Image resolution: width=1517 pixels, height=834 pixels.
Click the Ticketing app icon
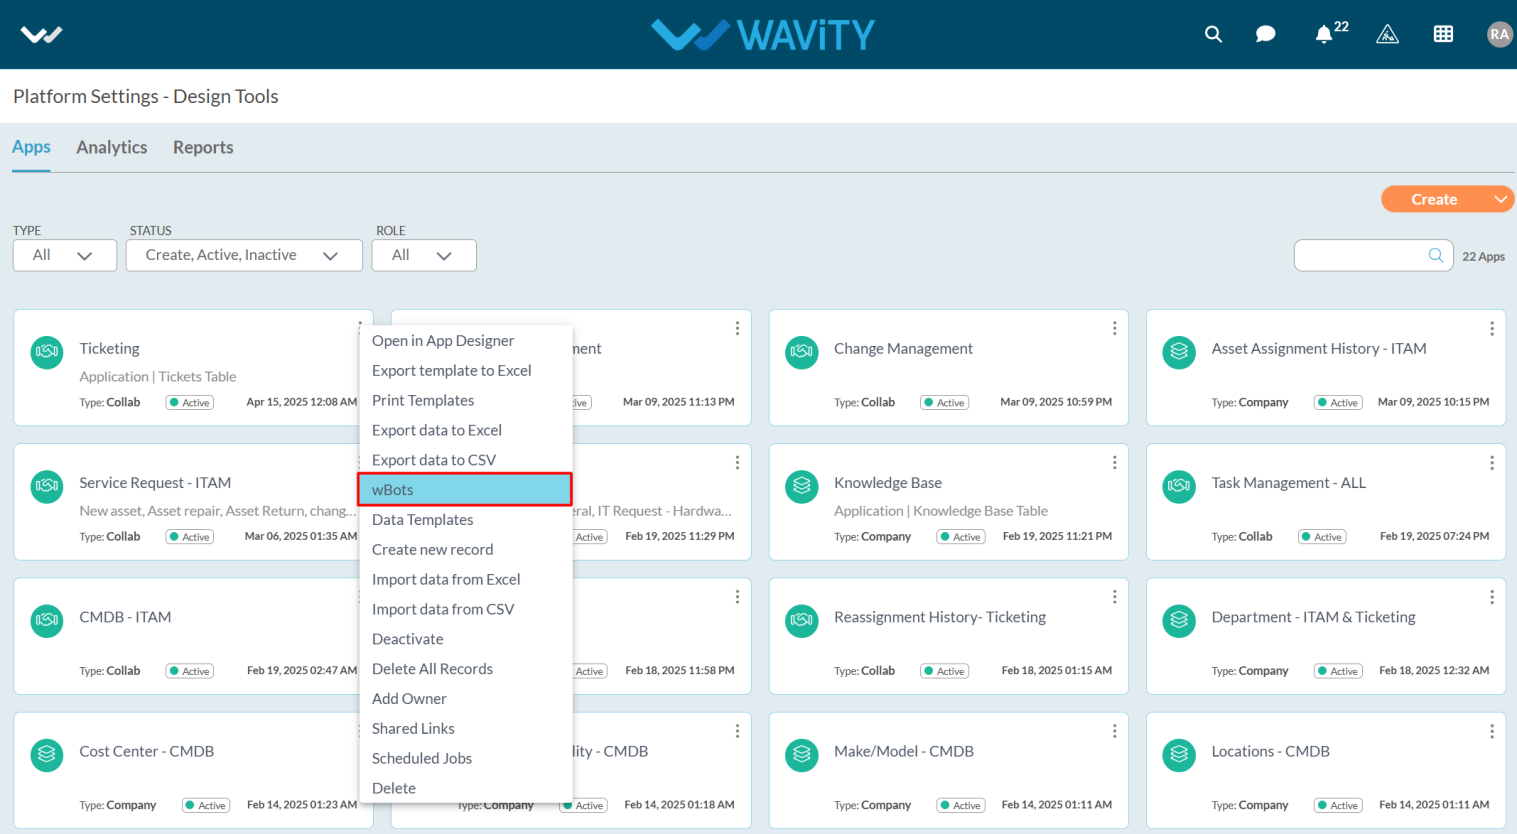point(47,352)
